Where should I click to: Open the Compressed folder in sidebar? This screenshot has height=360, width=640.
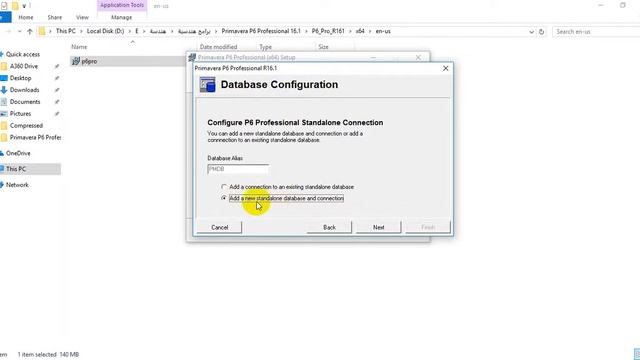point(26,126)
